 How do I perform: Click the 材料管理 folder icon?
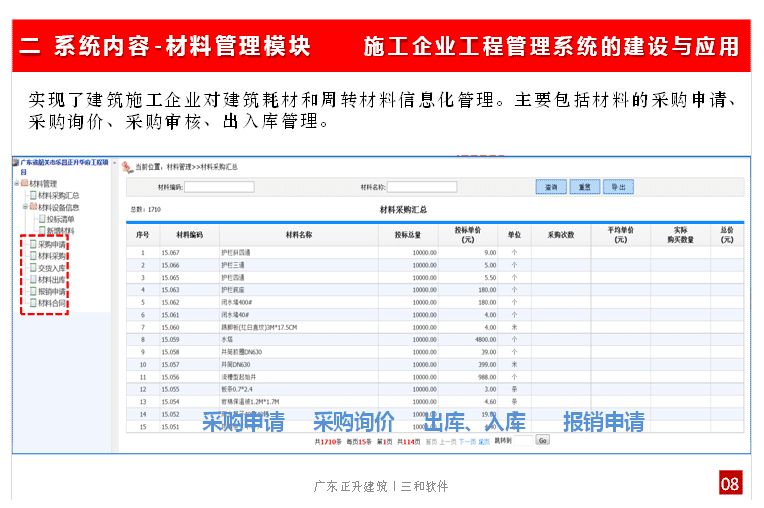(x=24, y=183)
